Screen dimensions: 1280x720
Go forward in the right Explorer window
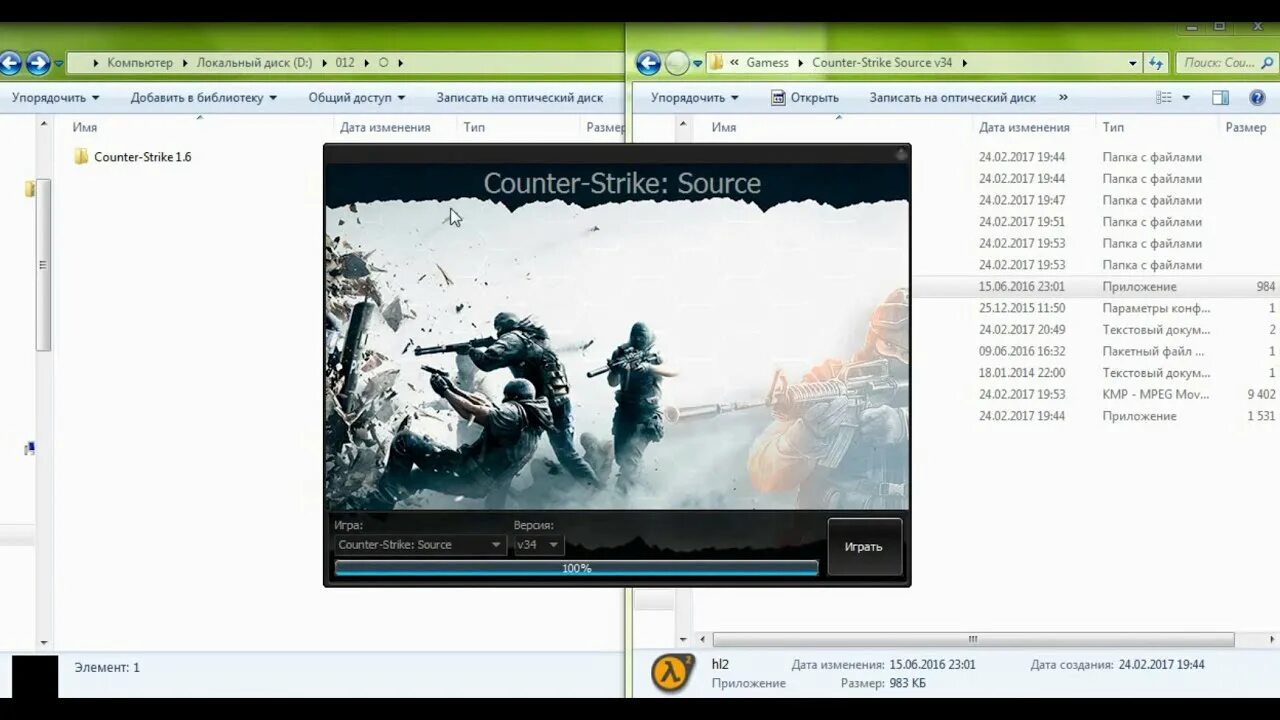pyautogui.click(x=677, y=63)
